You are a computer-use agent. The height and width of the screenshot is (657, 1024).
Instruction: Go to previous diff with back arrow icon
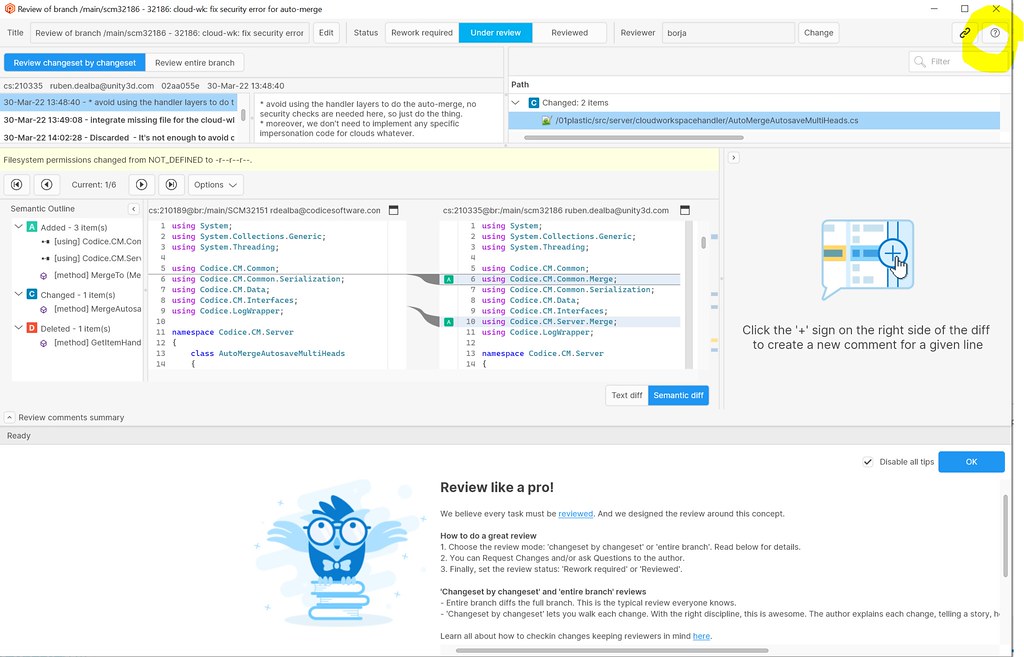[x=46, y=184]
